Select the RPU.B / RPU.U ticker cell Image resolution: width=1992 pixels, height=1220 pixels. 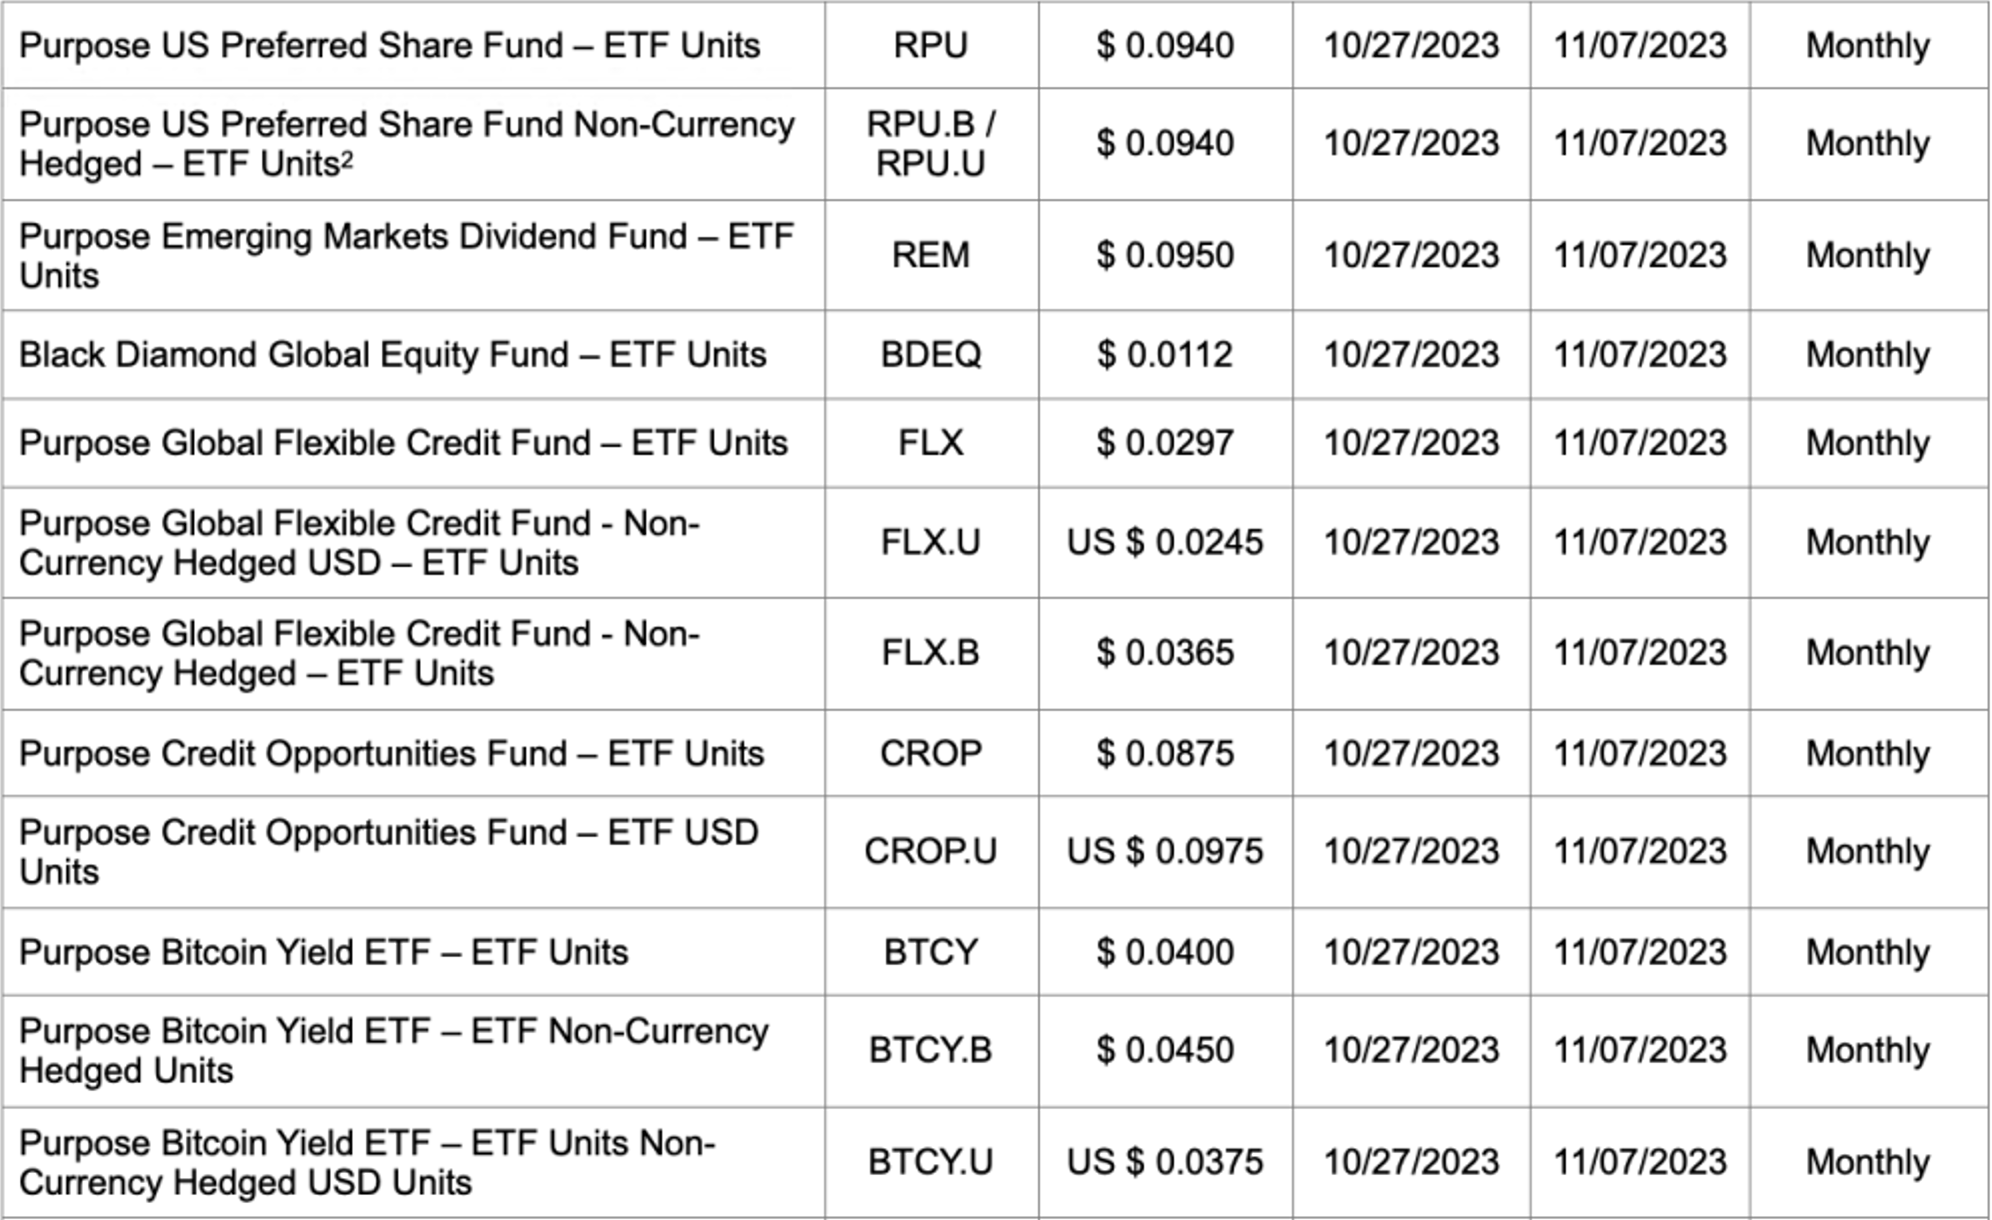click(930, 144)
